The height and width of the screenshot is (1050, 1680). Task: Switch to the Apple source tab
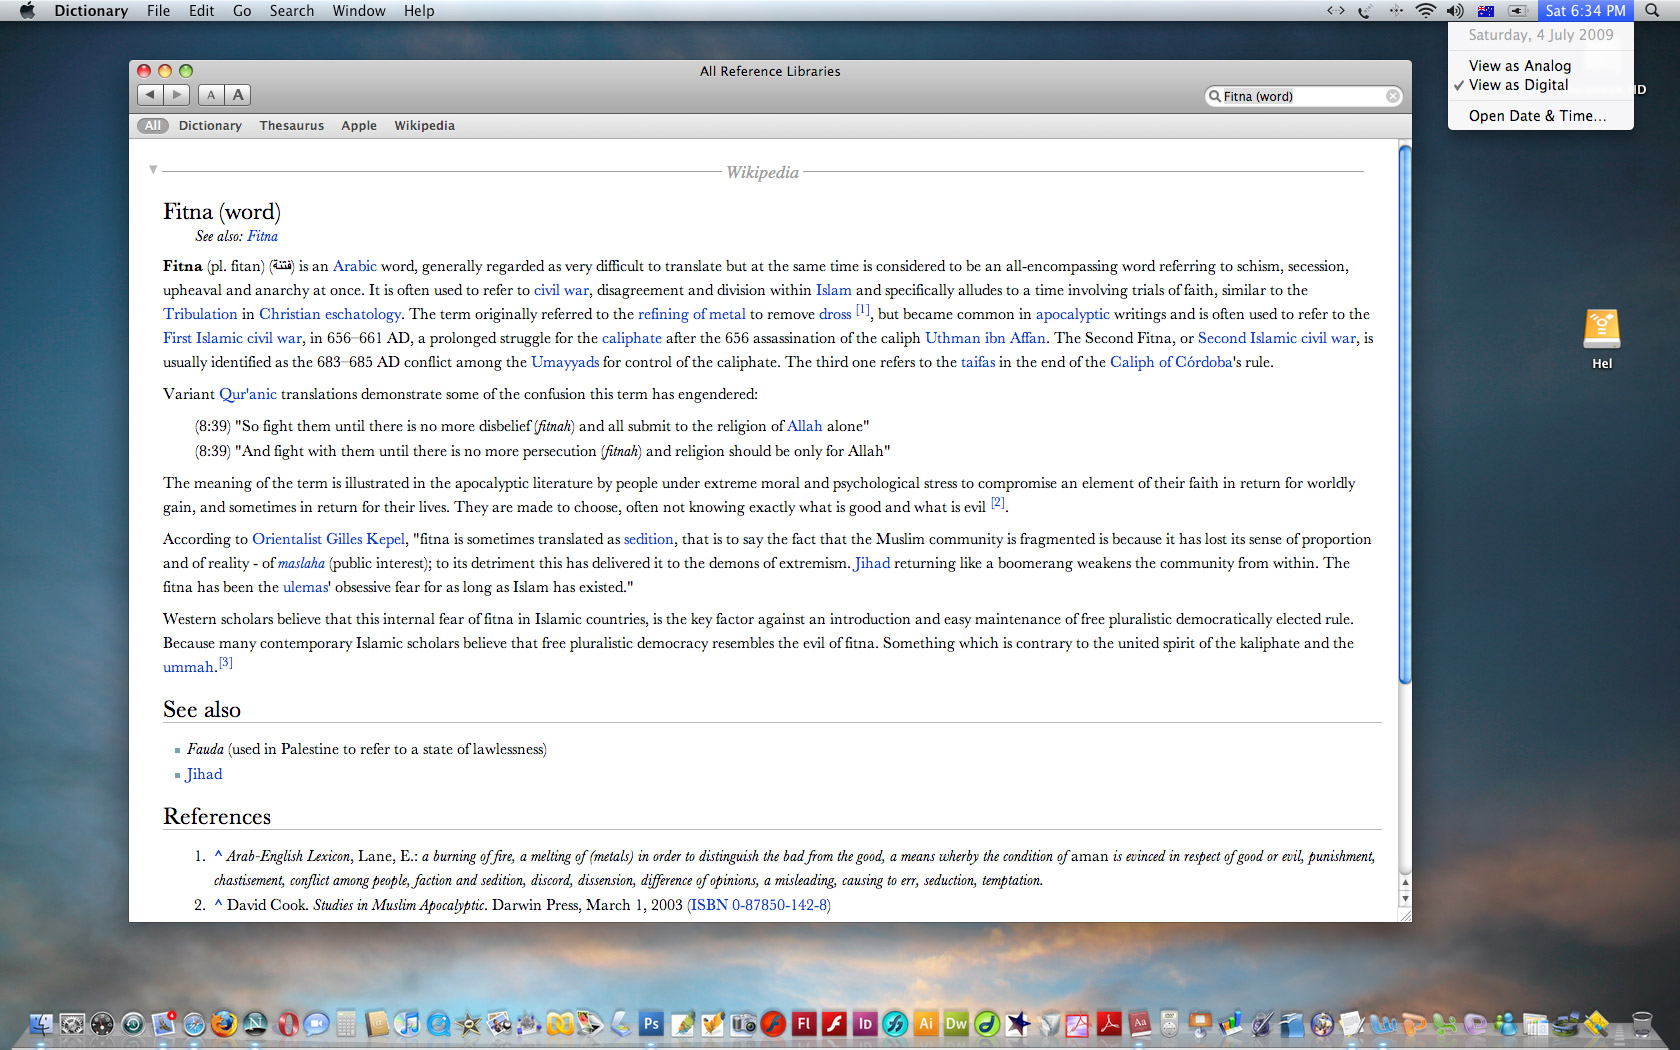(359, 125)
